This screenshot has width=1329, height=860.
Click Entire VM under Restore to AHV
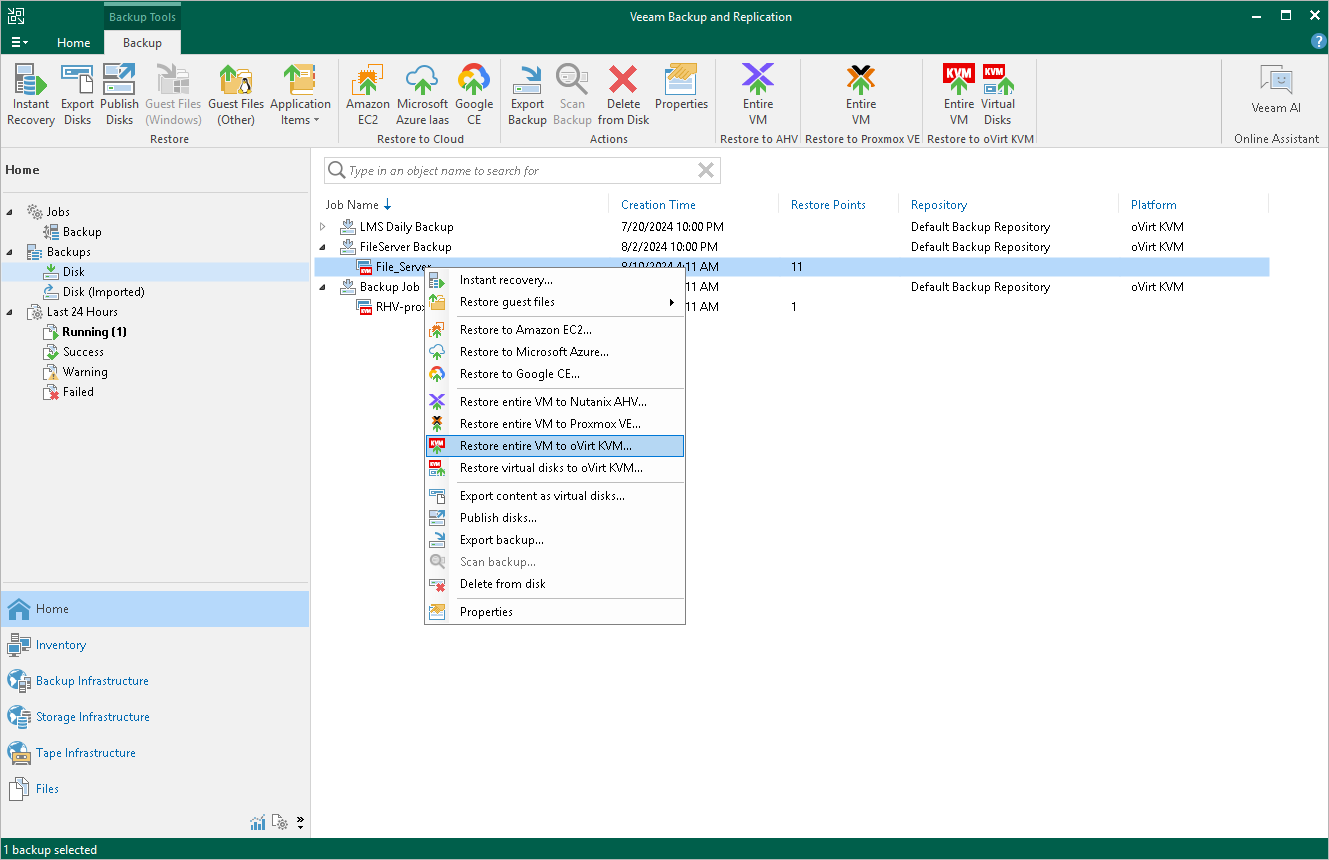758,95
